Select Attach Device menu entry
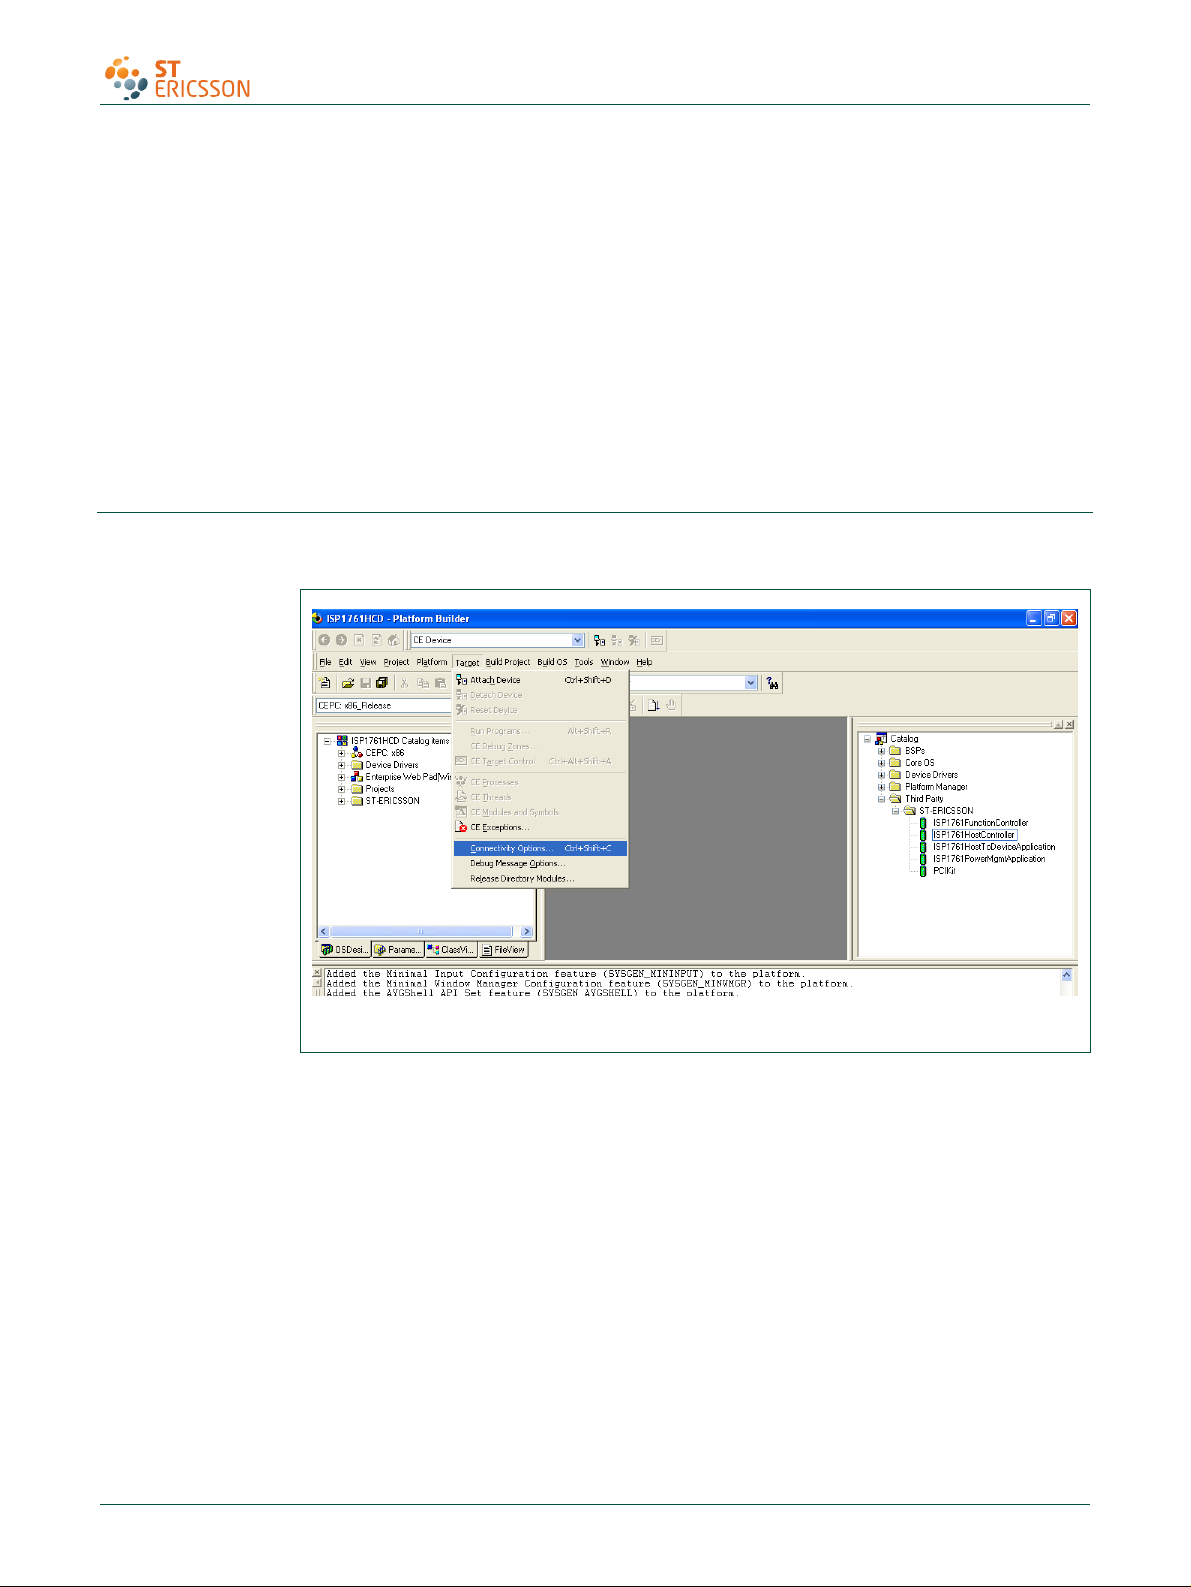 pyautogui.click(x=540, y=680)
